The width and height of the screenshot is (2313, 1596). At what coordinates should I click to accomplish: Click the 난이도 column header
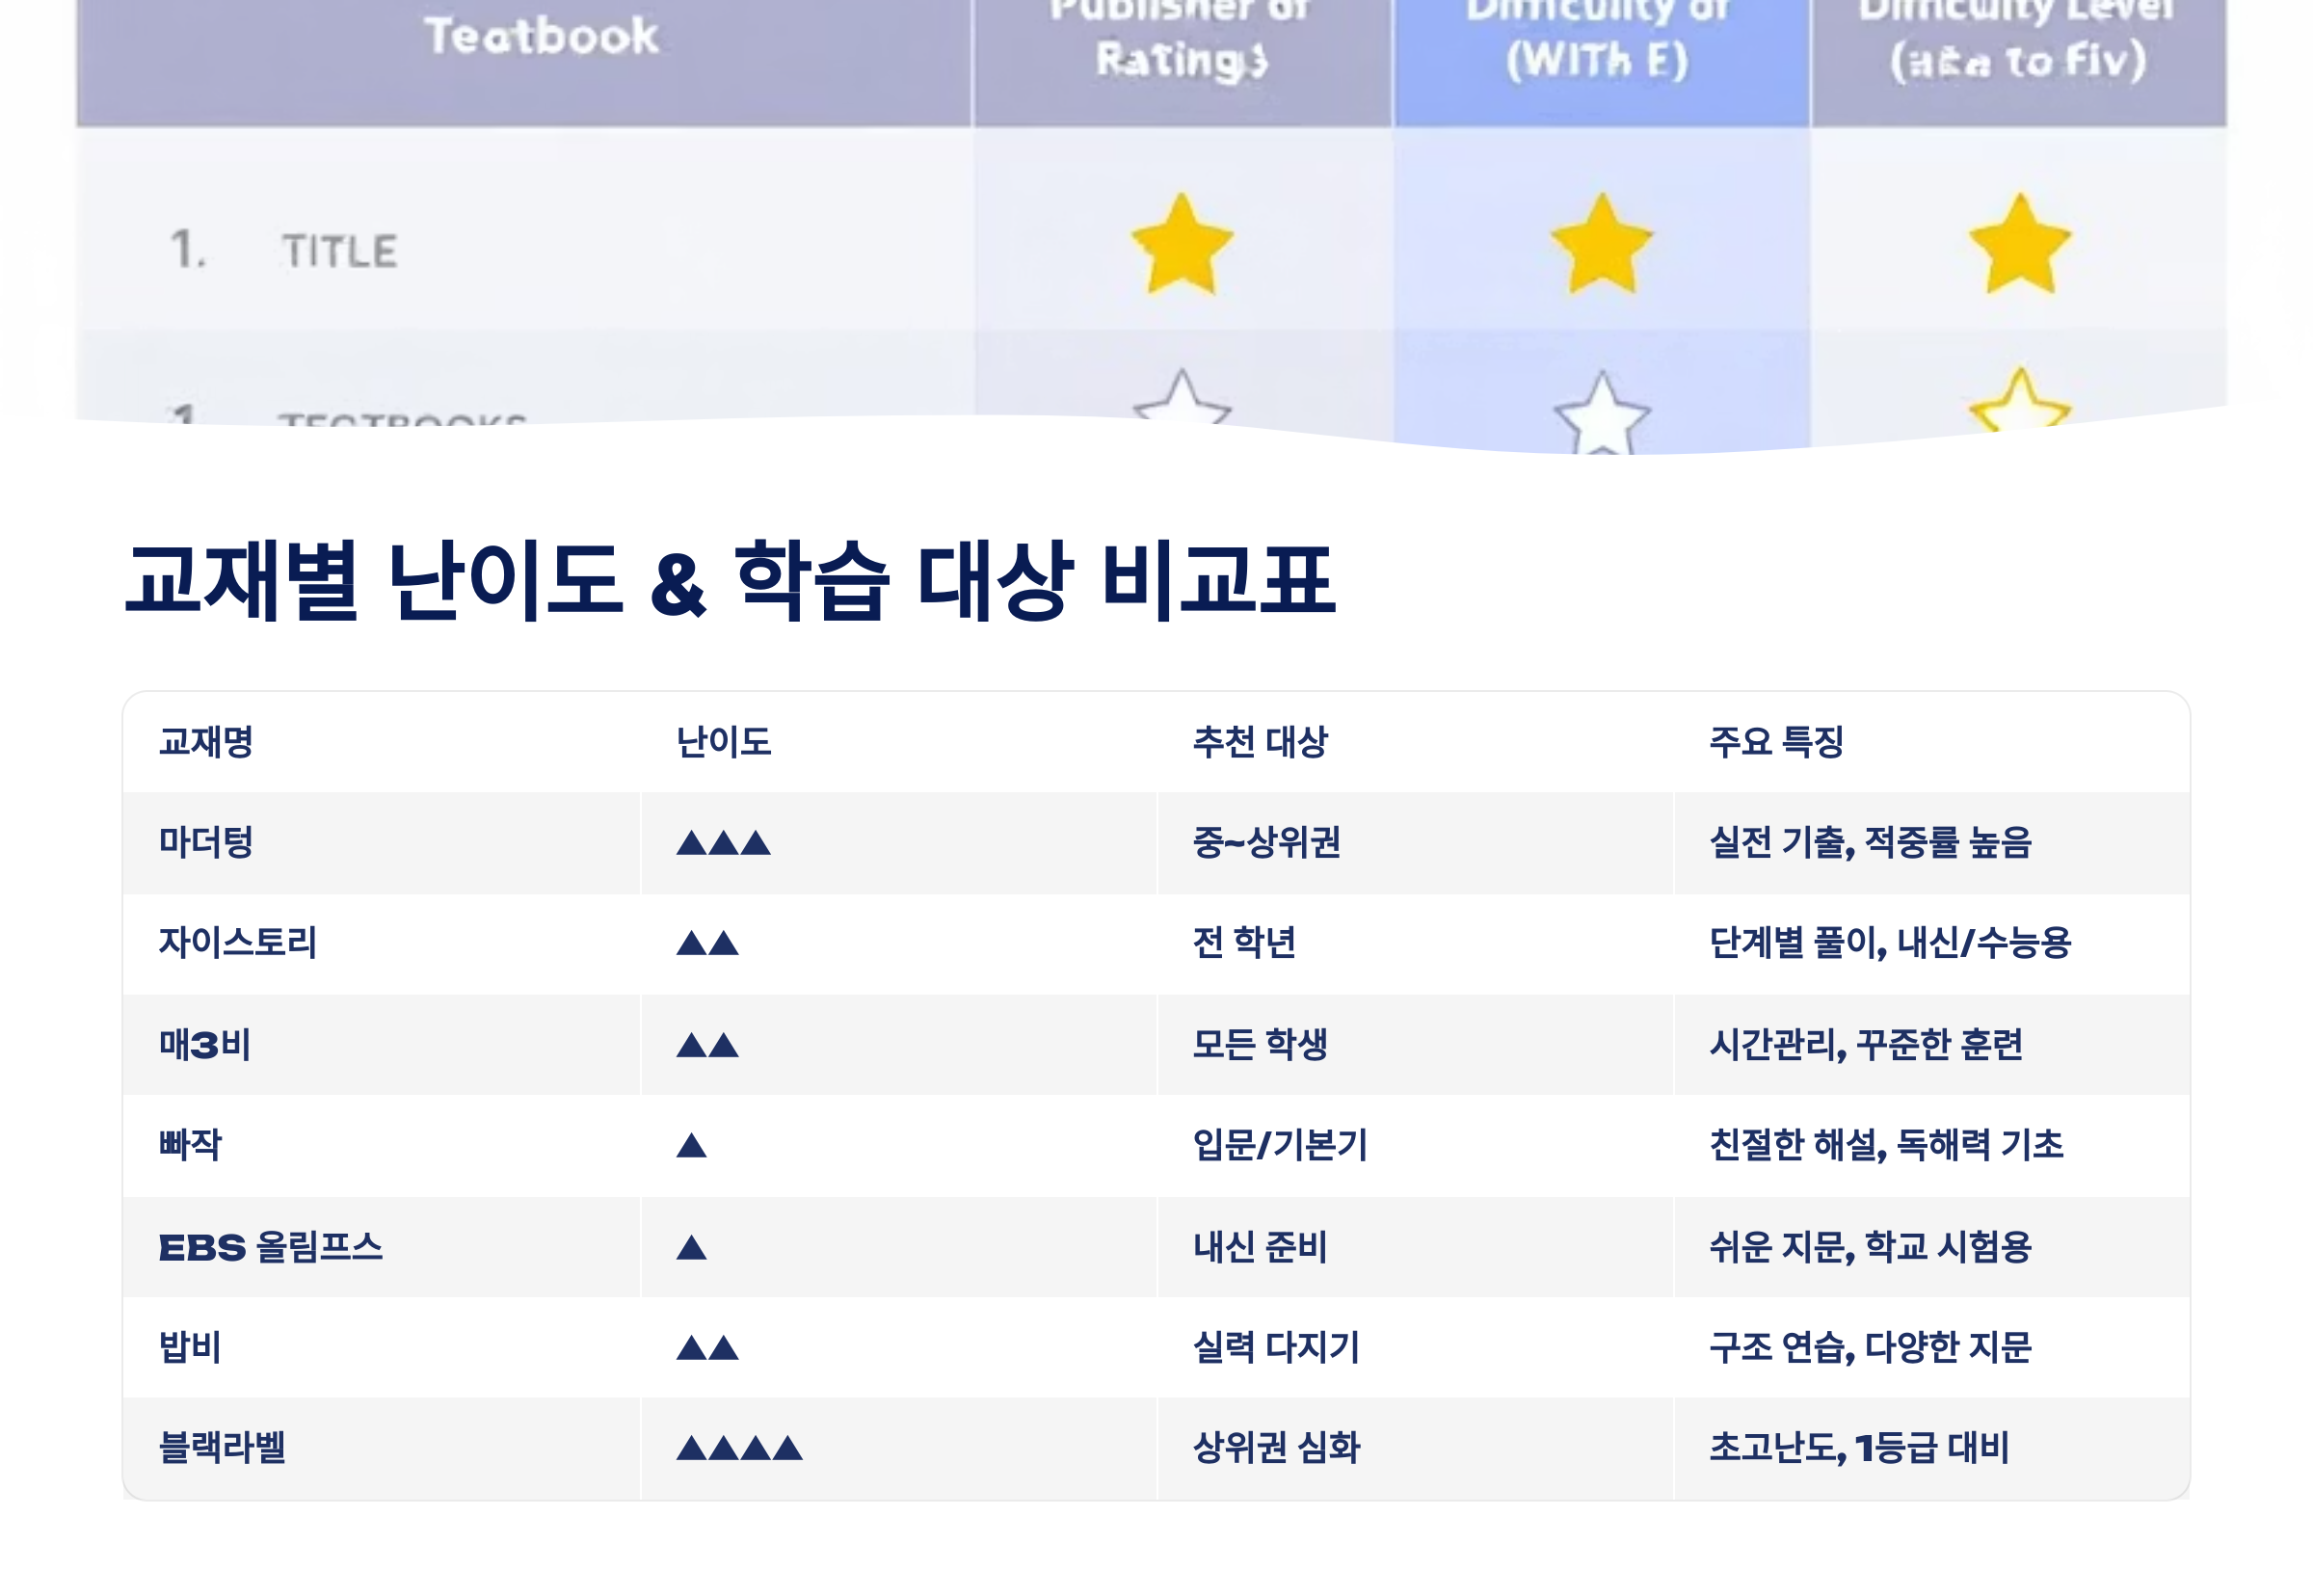click(x=723, y=742)
